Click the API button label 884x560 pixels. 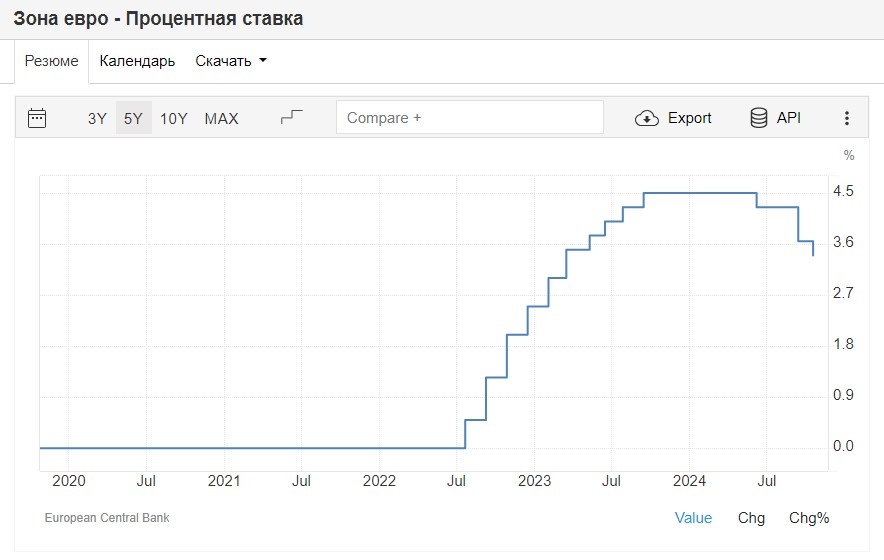click(x=789, y=117)
